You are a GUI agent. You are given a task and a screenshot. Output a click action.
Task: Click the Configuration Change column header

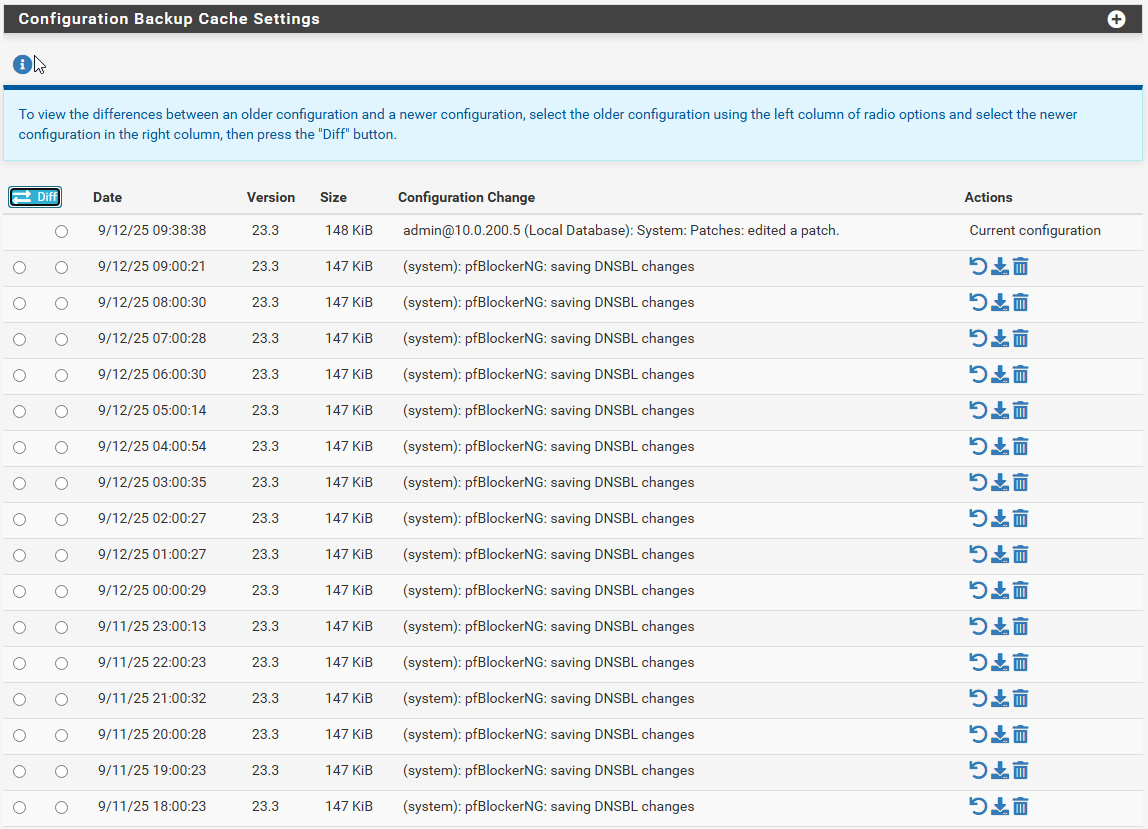(466, 197)
